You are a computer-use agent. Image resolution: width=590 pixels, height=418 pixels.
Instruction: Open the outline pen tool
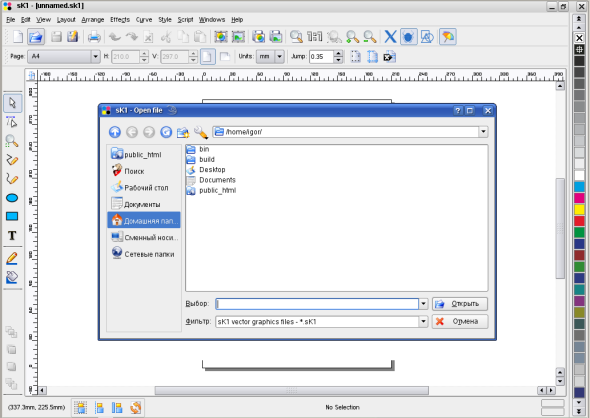pyautogui.click(x=12, y=258)
